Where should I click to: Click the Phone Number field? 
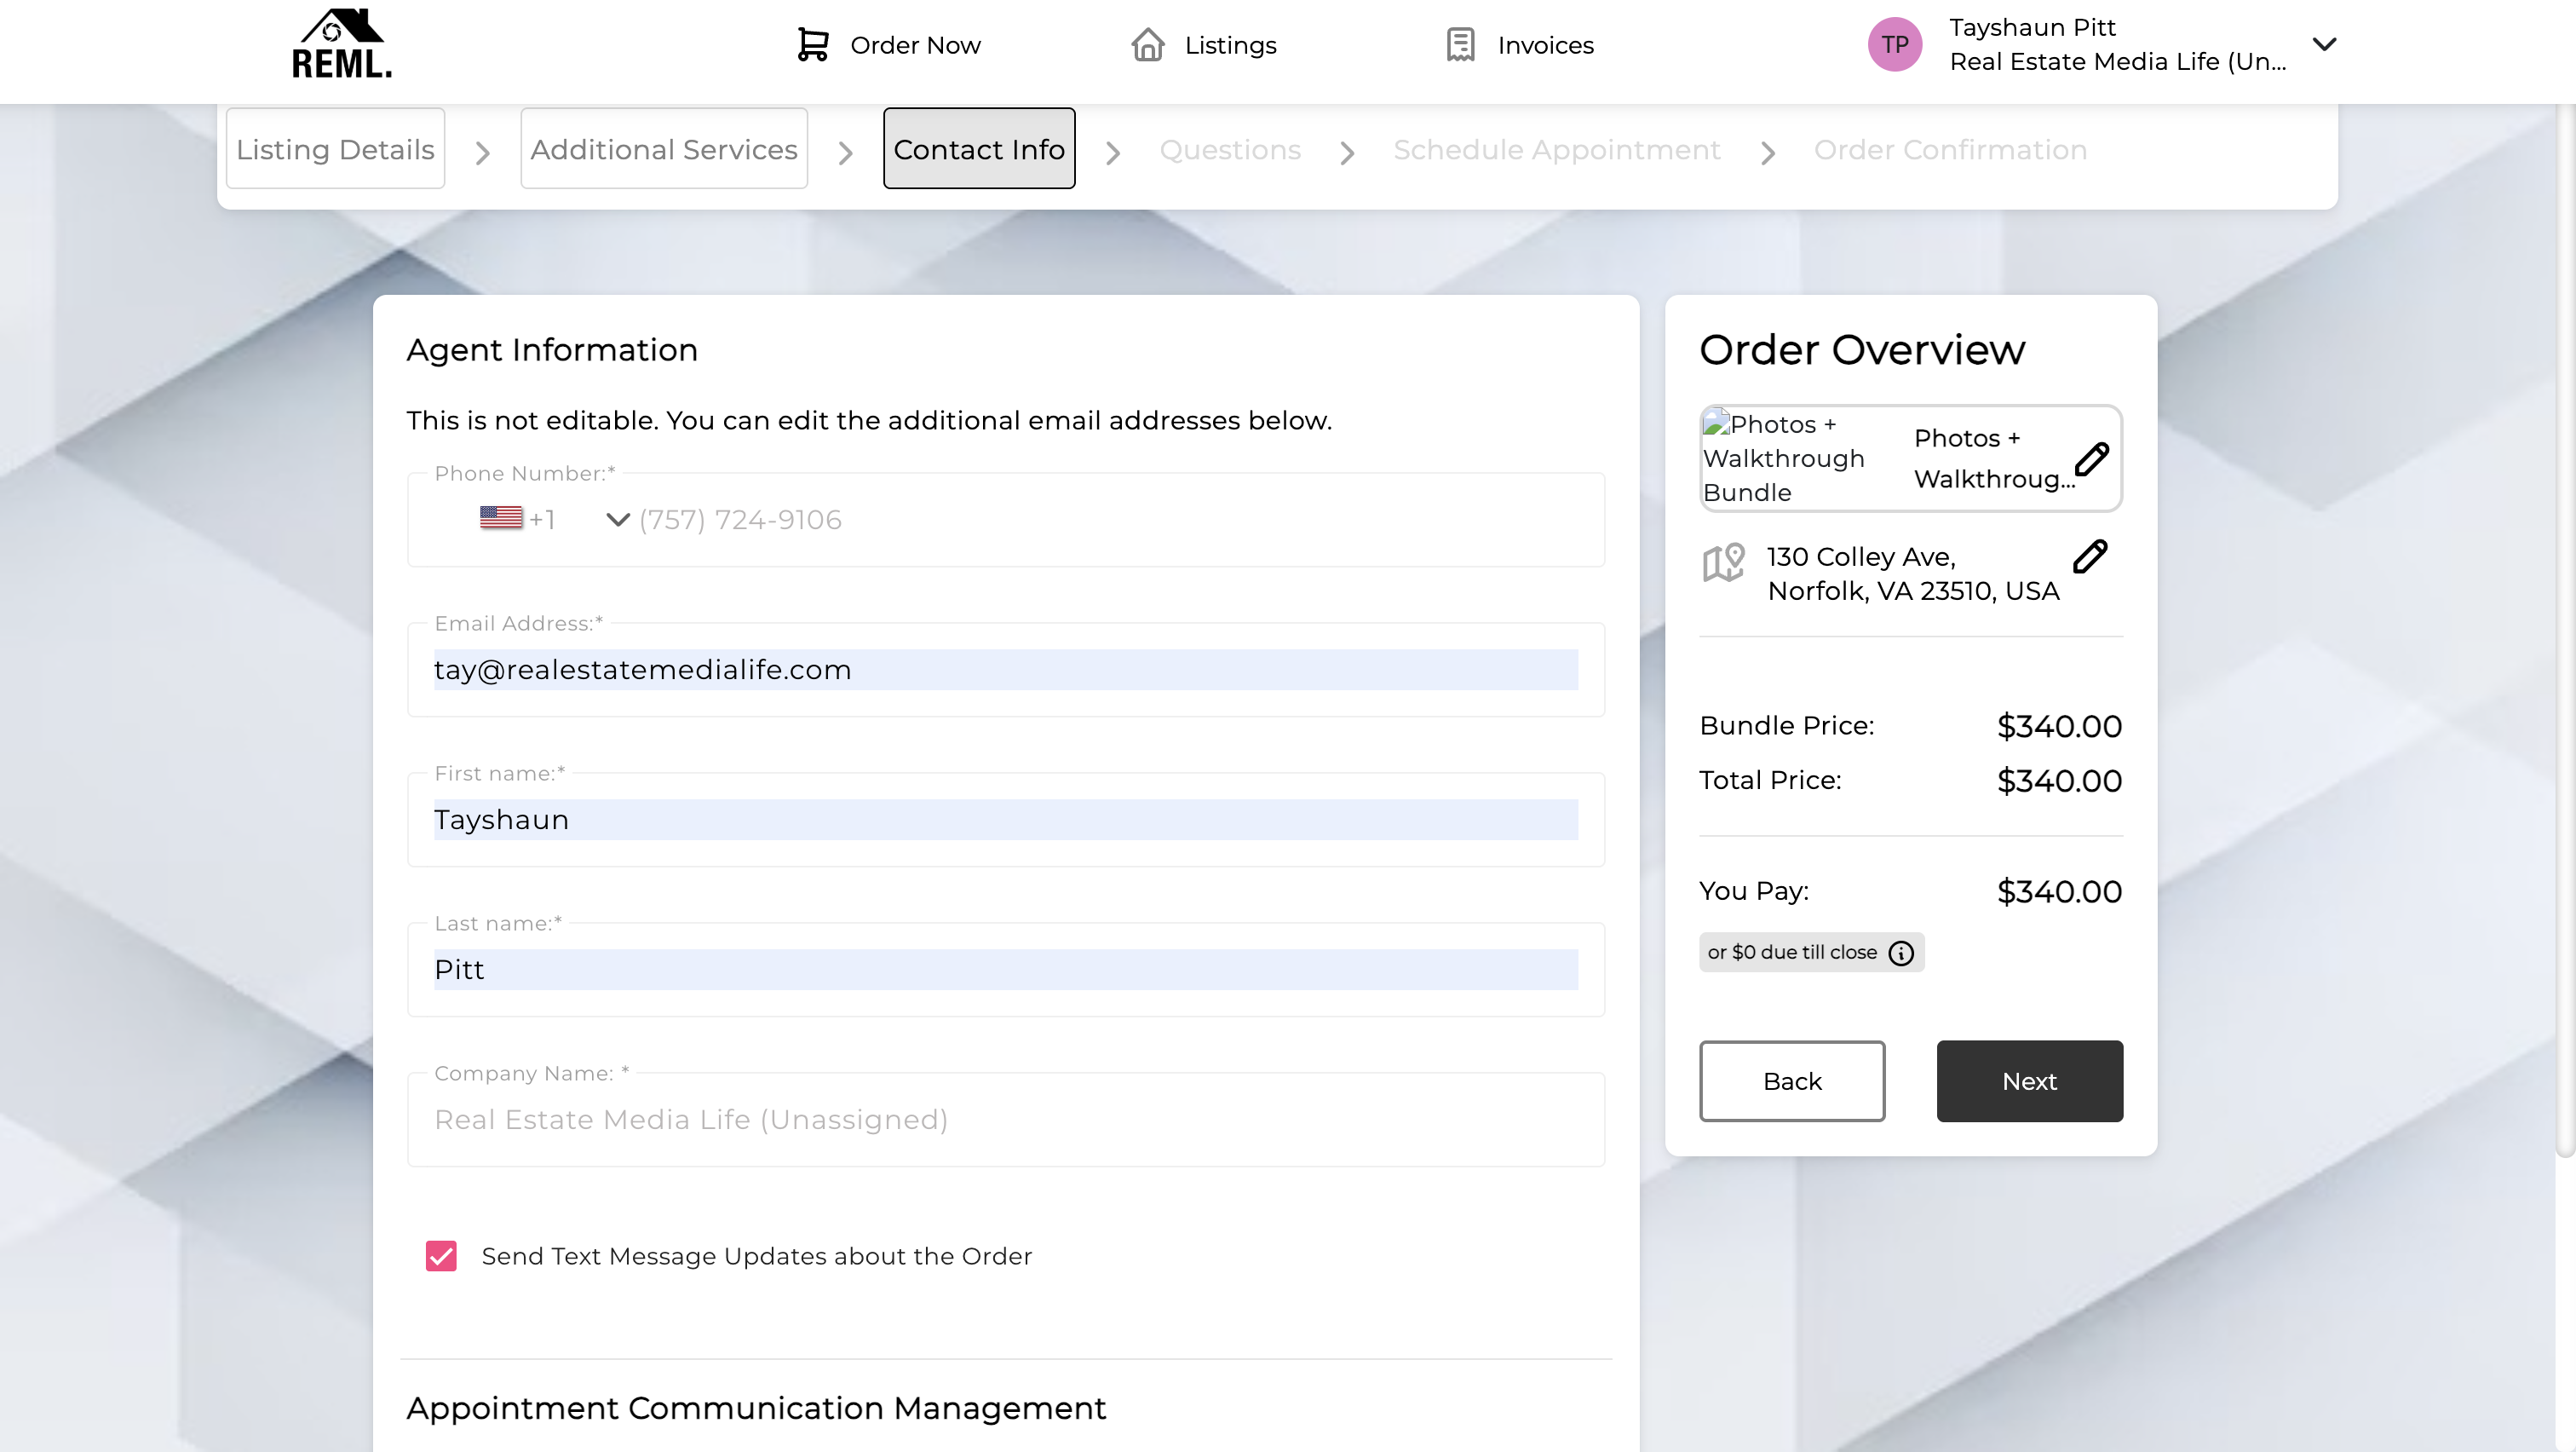pos(1006,519)
